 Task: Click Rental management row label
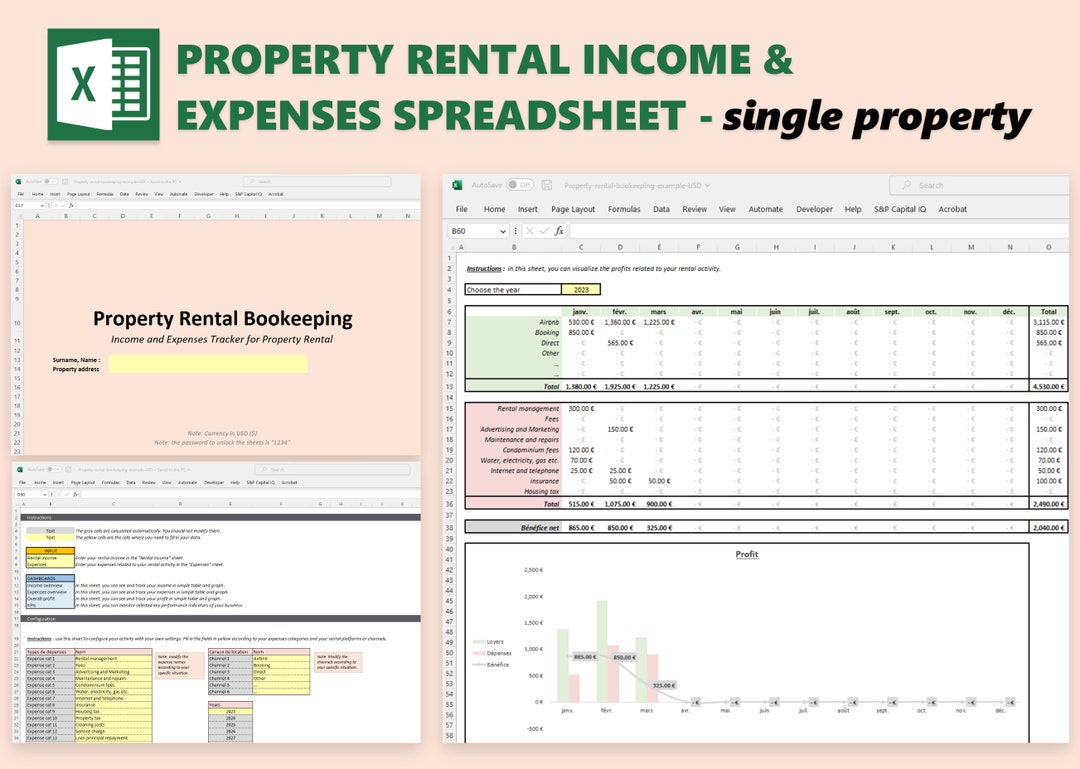514,409
